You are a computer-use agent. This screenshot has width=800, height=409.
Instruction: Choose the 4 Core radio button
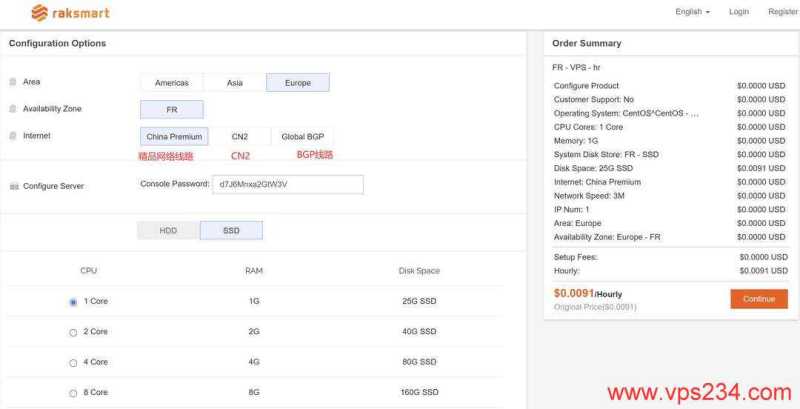[x=73, y=363]
